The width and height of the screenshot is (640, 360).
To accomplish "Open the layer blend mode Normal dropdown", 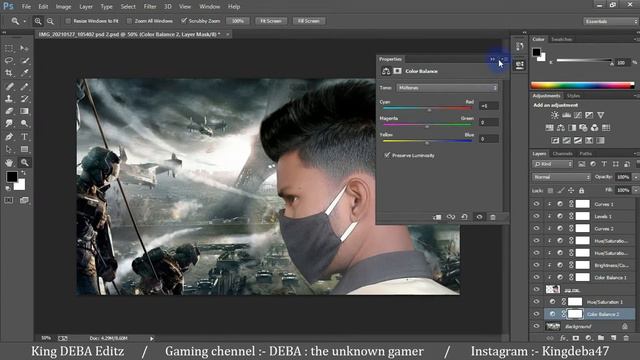I will tap(562, 177).
